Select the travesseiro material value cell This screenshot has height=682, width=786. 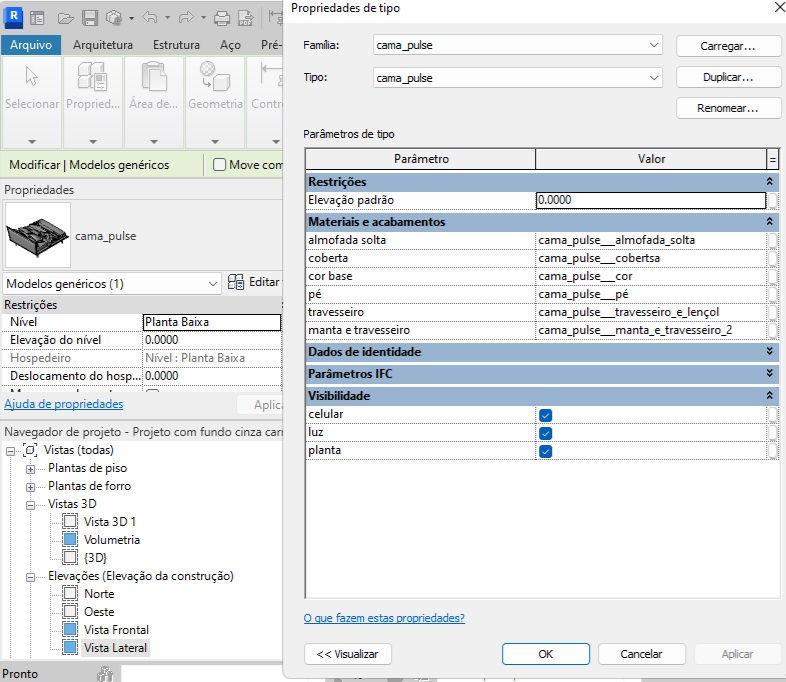tap(651, 312)
